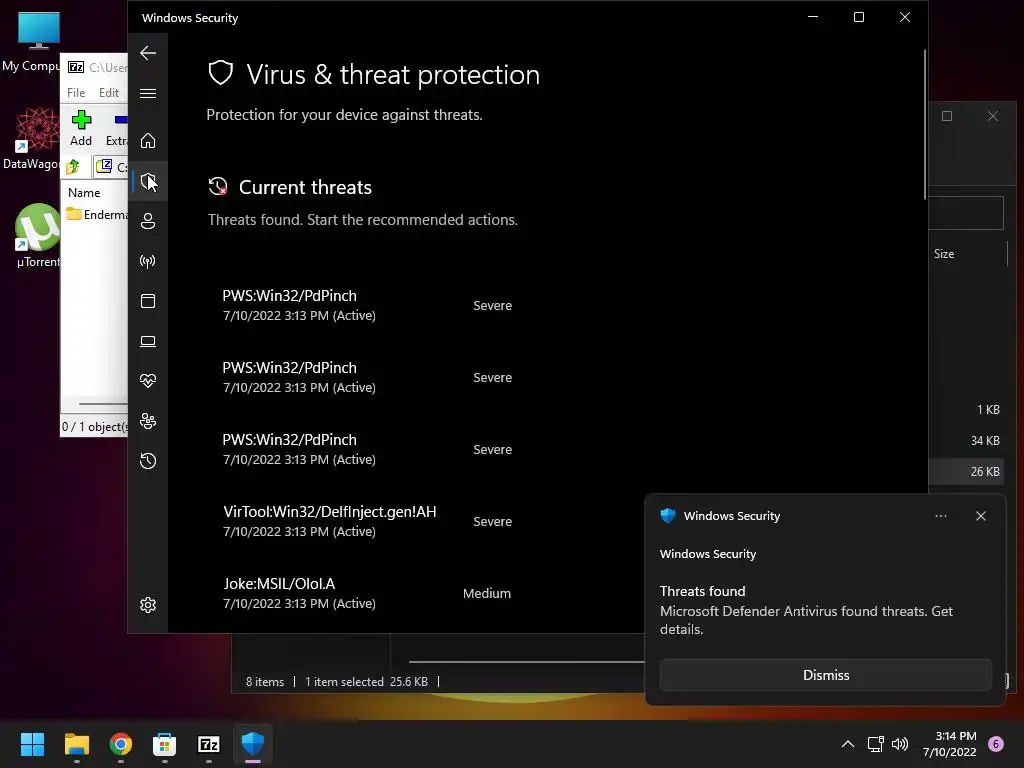The image size is (1024, 768).
Task: Go up one folder in 7-Zip
Action: pos(73,167)
